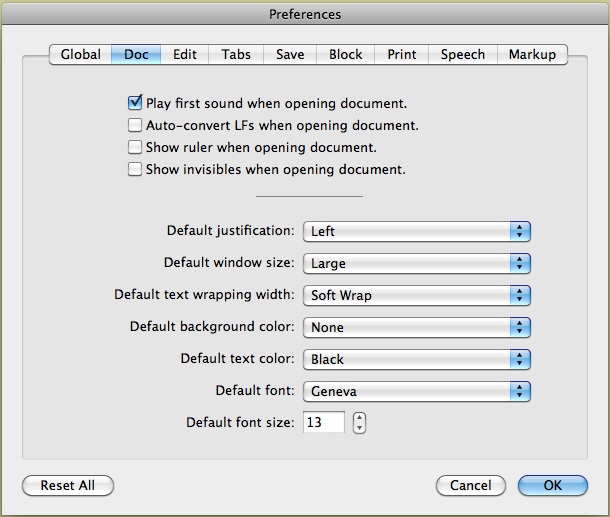Uncheck Play first sound when opening document
This screenshot has width=610, height=517.
pos(135,103)
